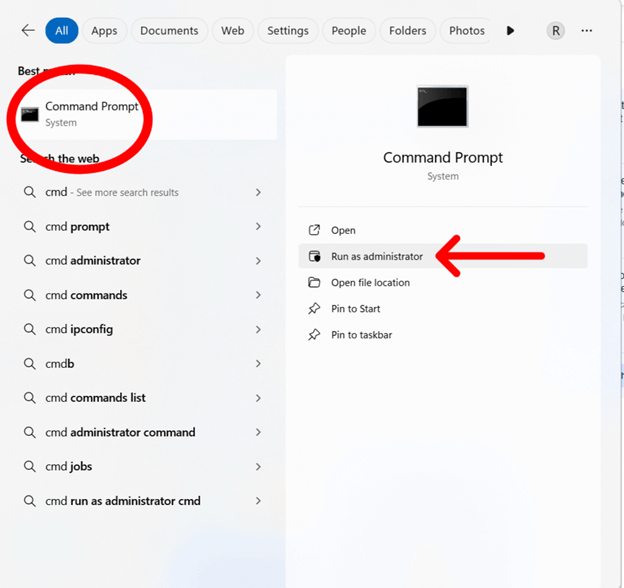624x588 pixels.
Task: Expand the cmd administrator suggestion chevron
Action: [x=258, y=261]
